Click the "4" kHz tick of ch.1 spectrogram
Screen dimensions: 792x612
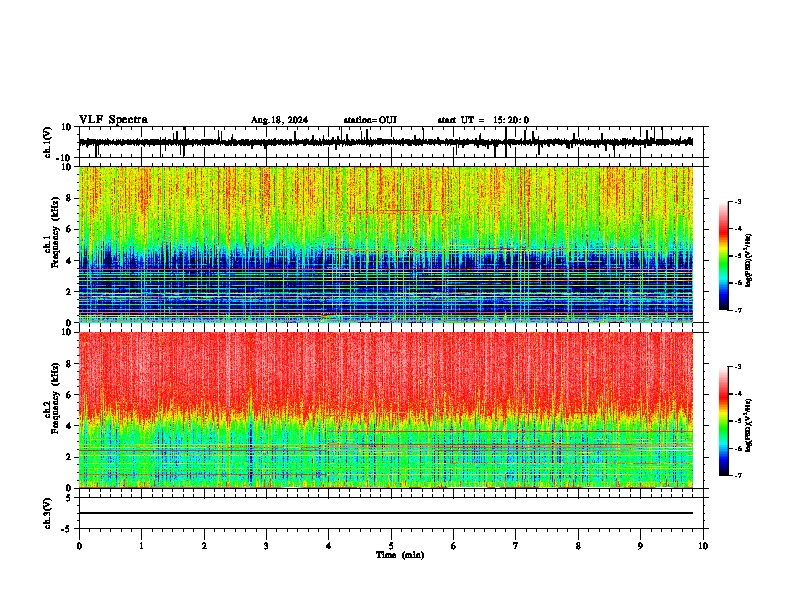click(x=69, y=261)
